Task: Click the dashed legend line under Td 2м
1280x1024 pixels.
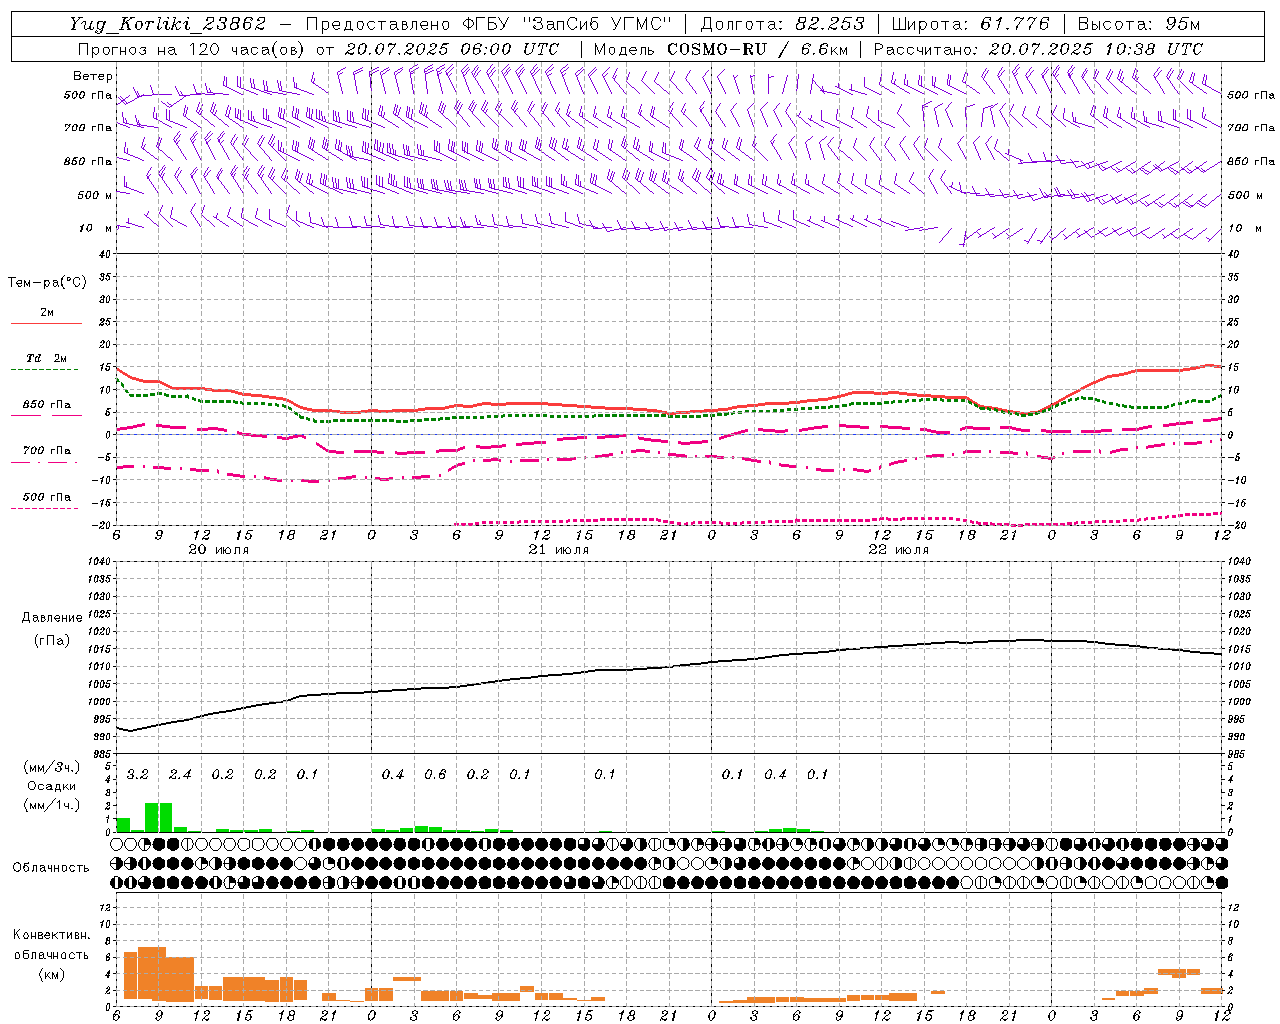Action: [46, 370]
